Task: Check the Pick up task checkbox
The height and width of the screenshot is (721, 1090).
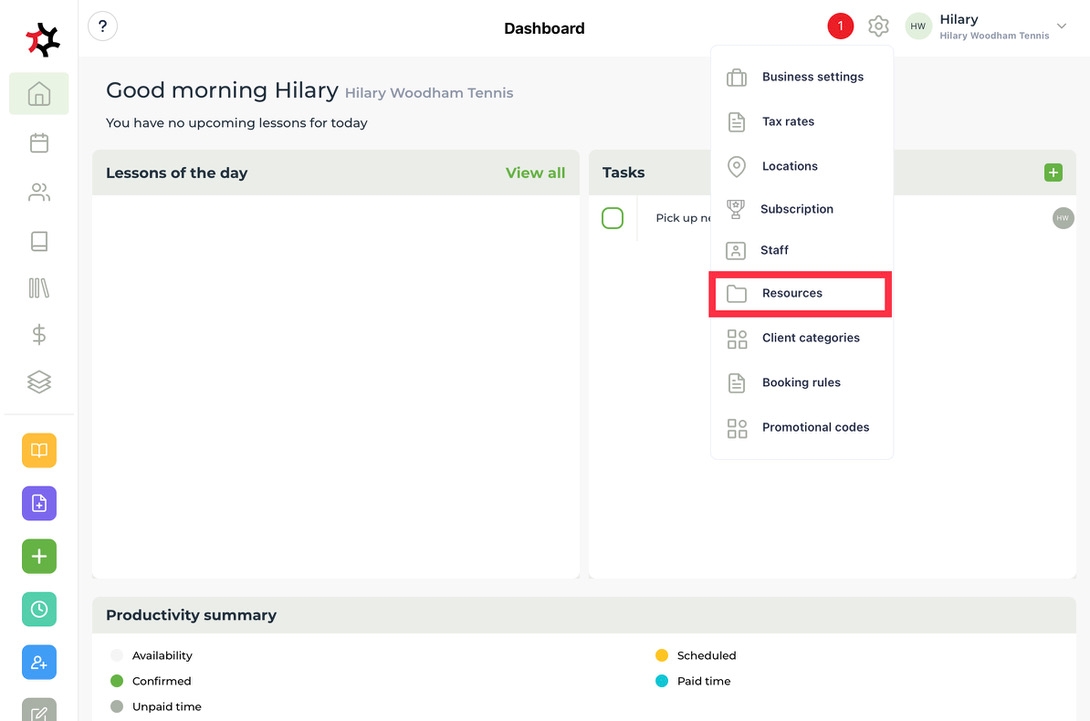Action: pyautogui.click(x=613, y=218)
